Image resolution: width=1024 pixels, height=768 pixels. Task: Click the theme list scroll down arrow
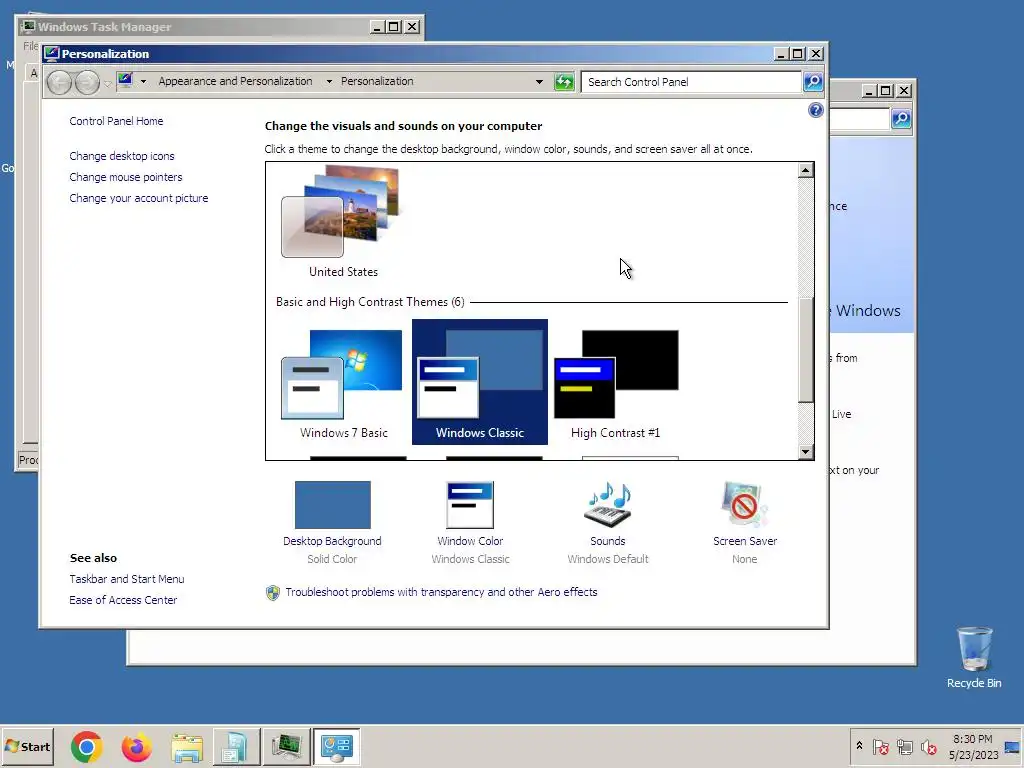[806, 451]
